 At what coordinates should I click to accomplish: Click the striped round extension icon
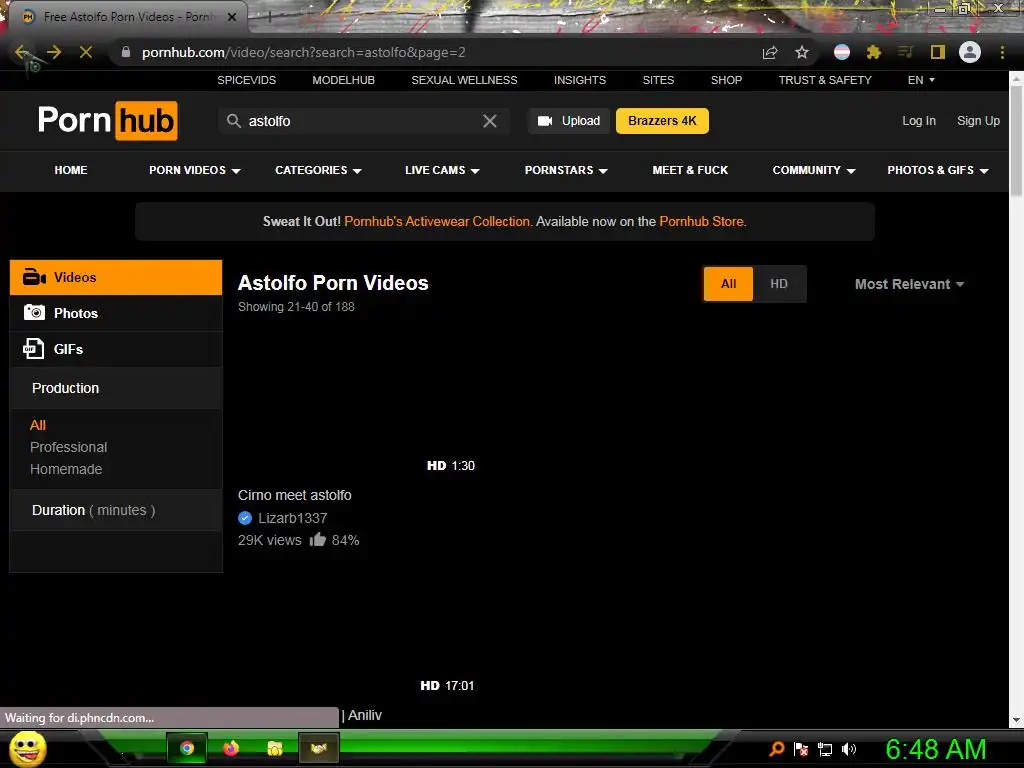pos(842,52)
